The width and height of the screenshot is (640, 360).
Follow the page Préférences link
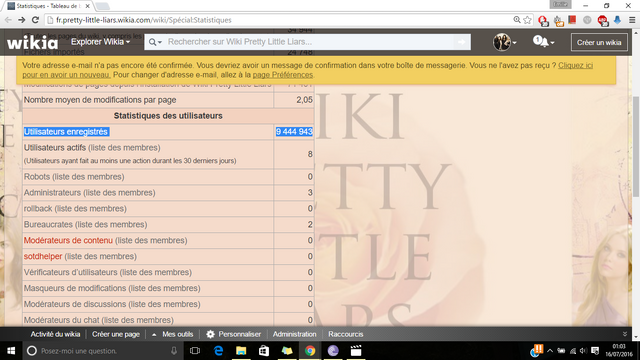pos(282,75)
